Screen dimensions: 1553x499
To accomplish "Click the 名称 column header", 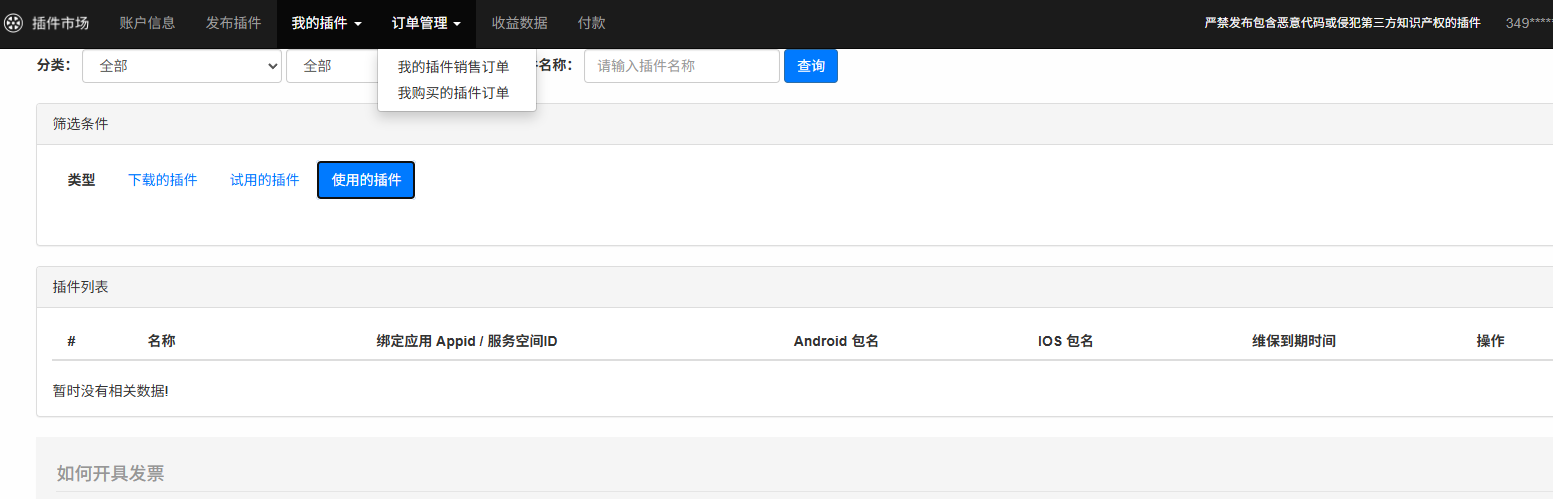I will click(x=161, y=341).
